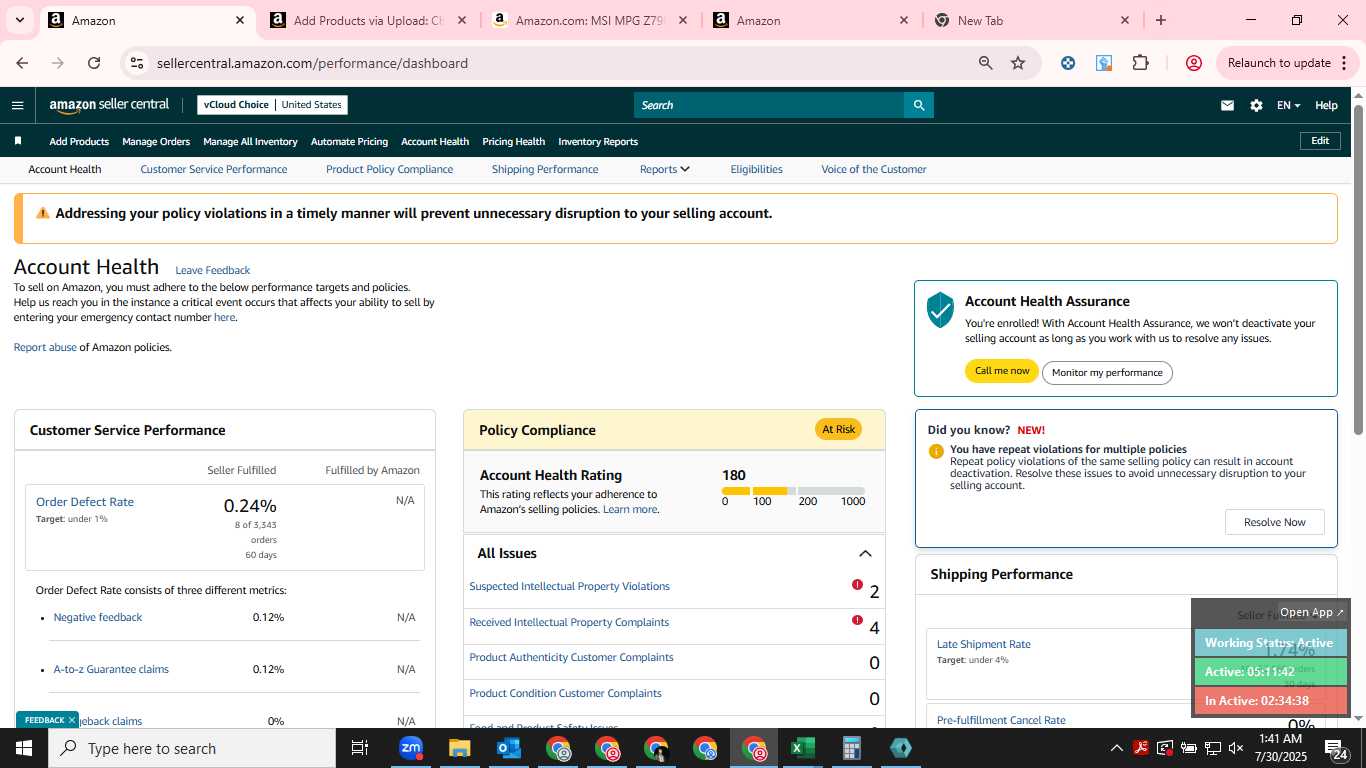Open the vCloud Choice United States account switcher
The image size is (1366, 768).
[x=273, y=105]
